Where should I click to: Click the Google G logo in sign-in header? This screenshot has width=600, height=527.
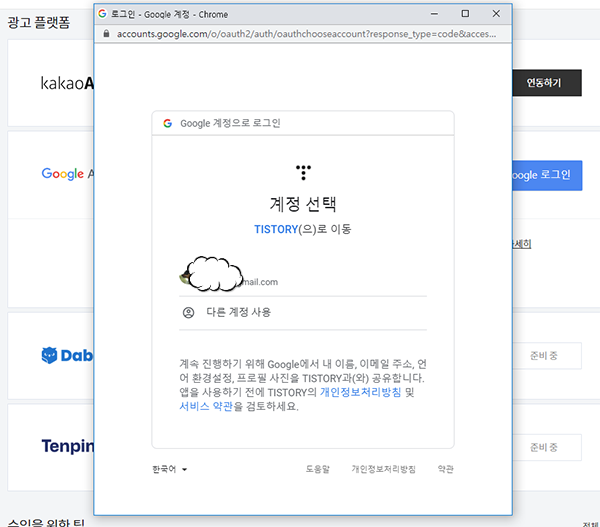click(x=168, y=123)
